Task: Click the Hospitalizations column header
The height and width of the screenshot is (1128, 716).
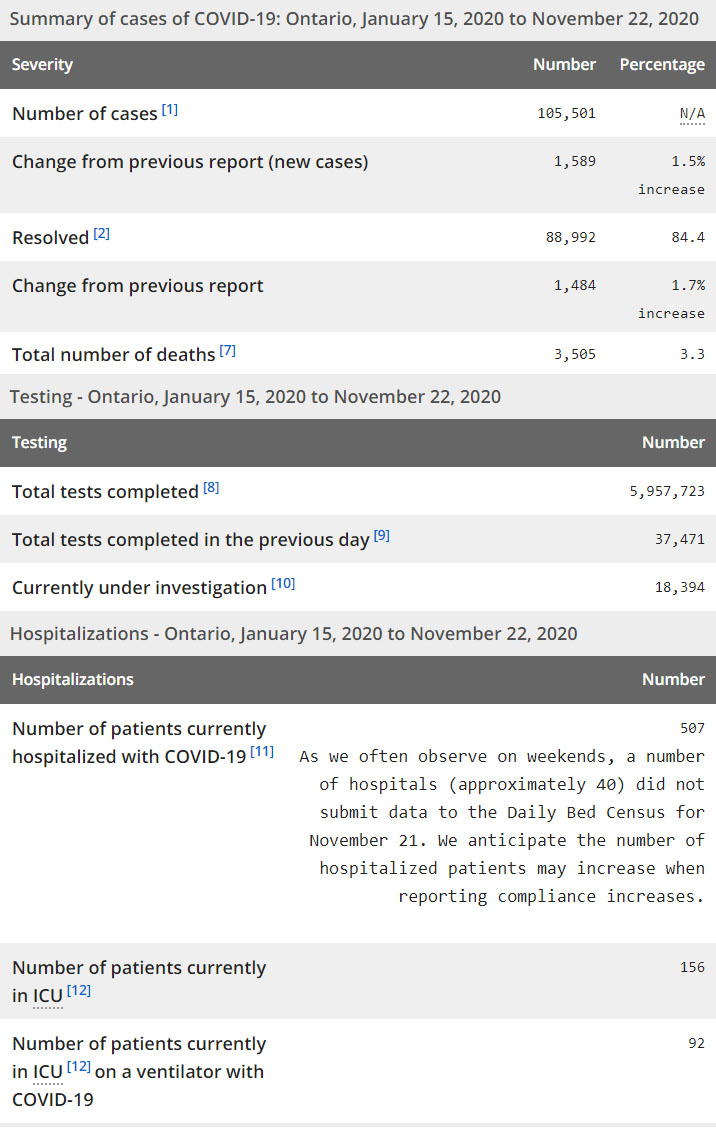Action: (73, 679)
